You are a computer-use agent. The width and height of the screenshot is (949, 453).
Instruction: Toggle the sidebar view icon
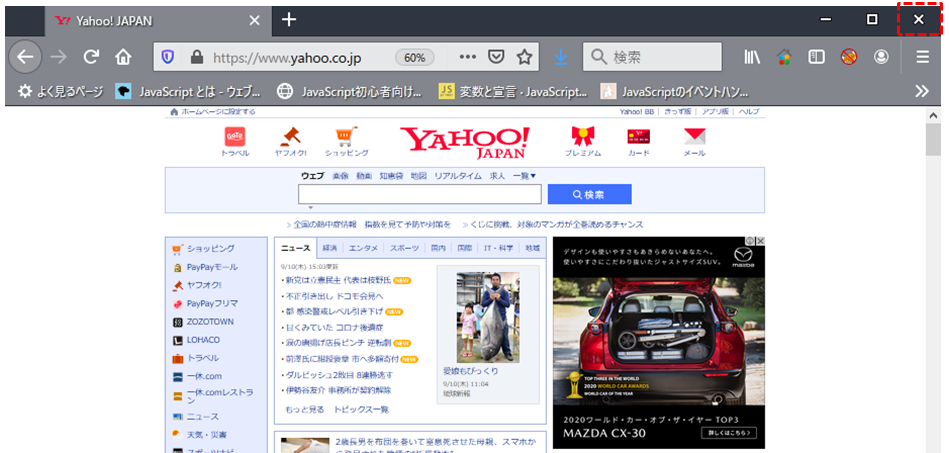[816, 57]
